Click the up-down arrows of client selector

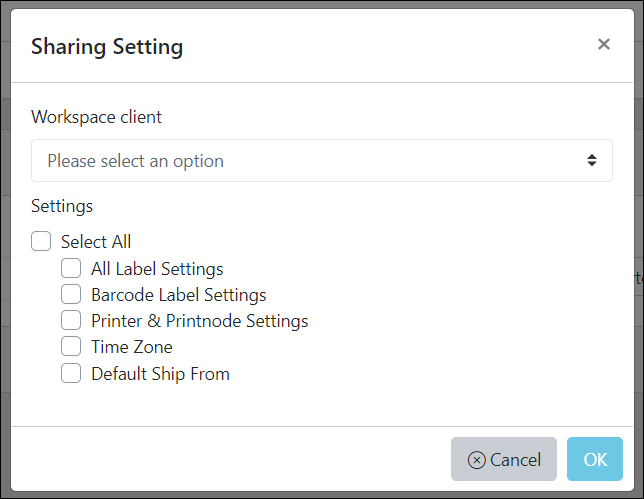[x=591, y=160]
